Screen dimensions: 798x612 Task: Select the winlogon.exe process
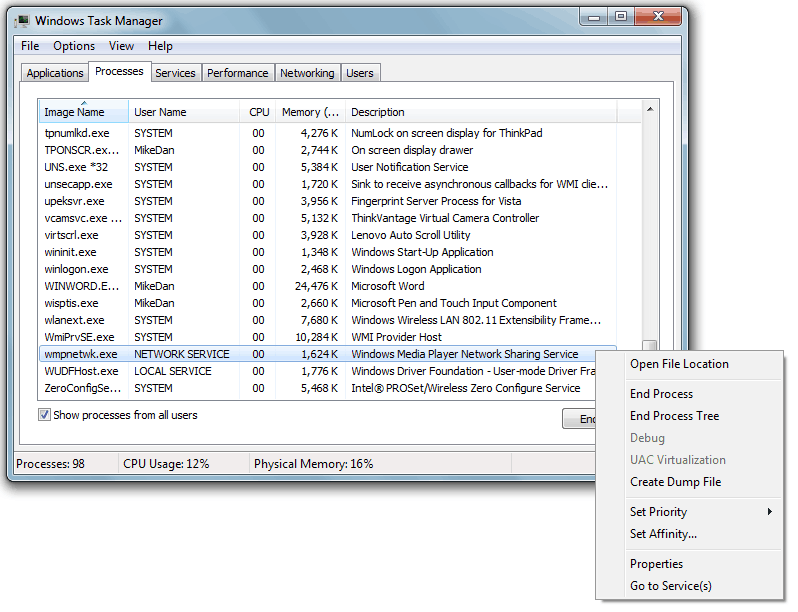(x=327, y=269)
